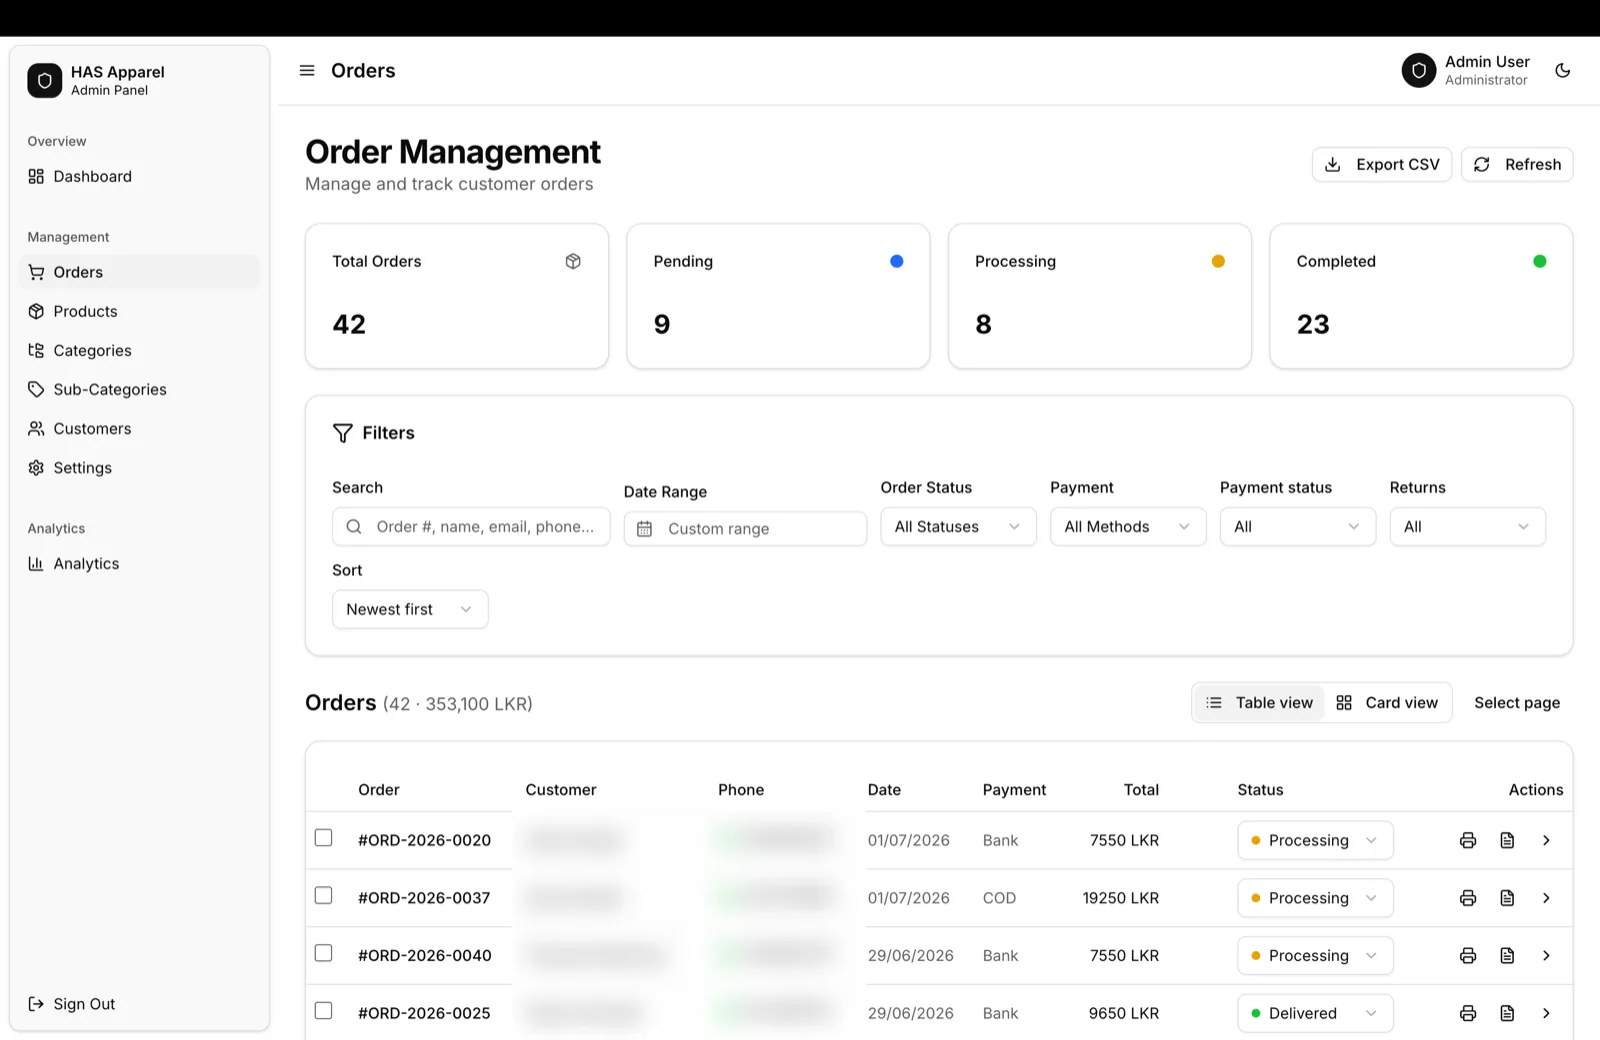Open invoice document icon for #ORD-2026-0037

pos(1507,899)
